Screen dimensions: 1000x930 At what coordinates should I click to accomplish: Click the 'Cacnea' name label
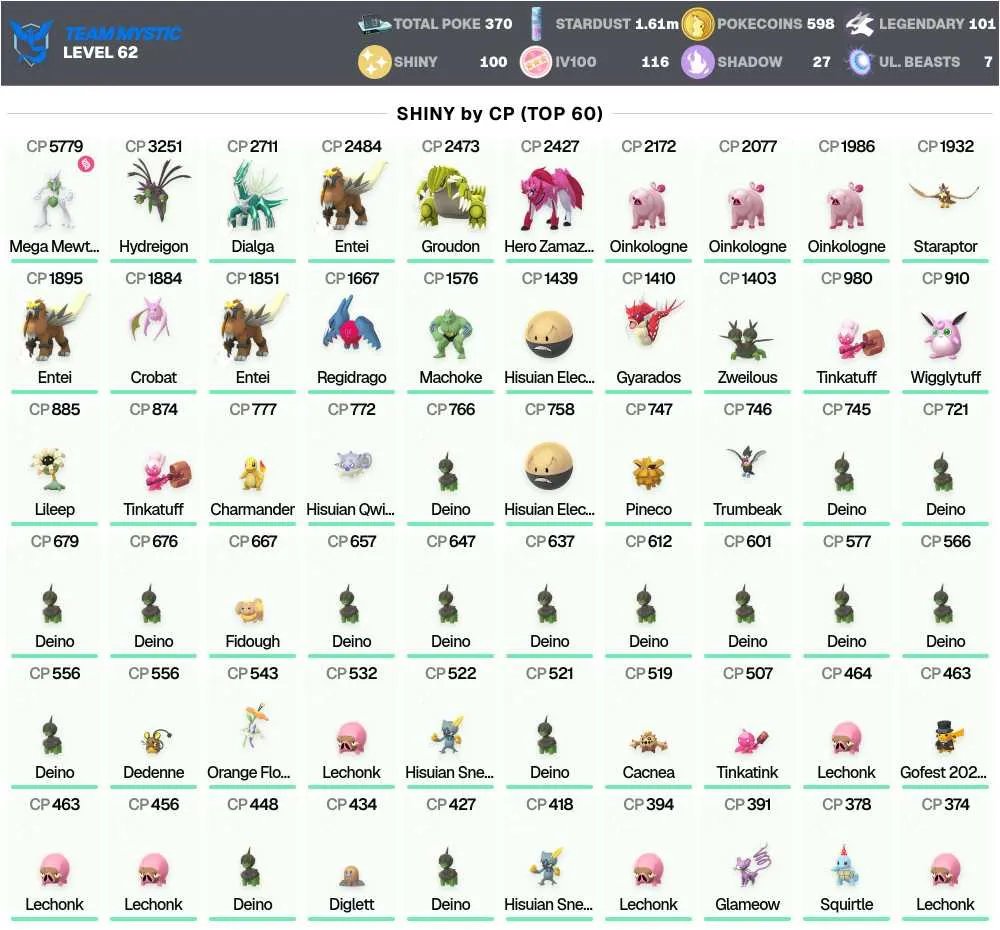pyautogui.click(x=649, y=772)
